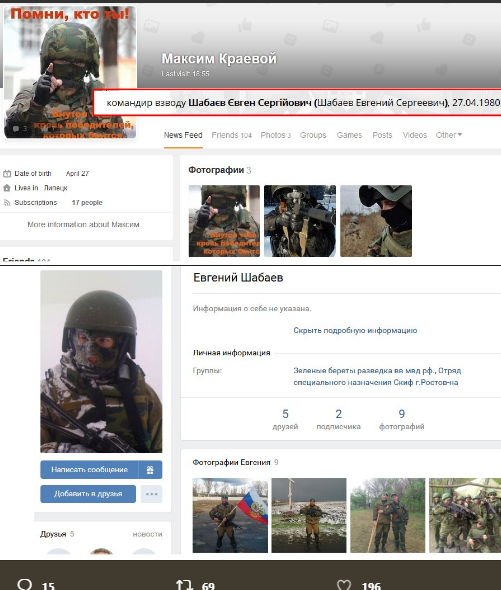Click the birthday calendar icon

tap(7, 173)
